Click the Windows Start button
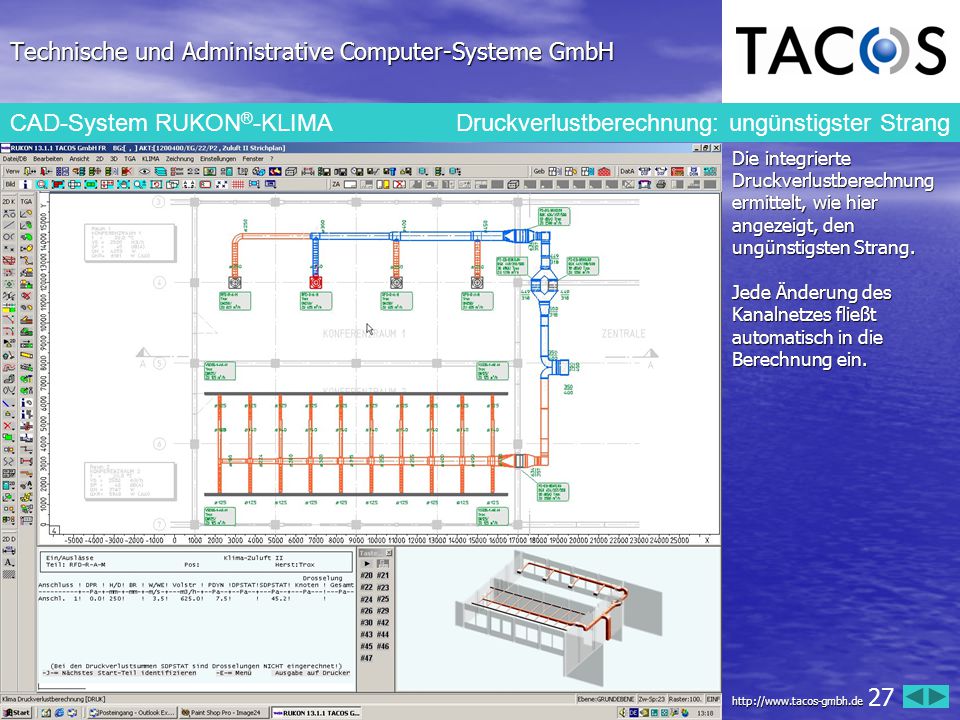This screenshot has height=720, width=960. (x=17, y=713)
